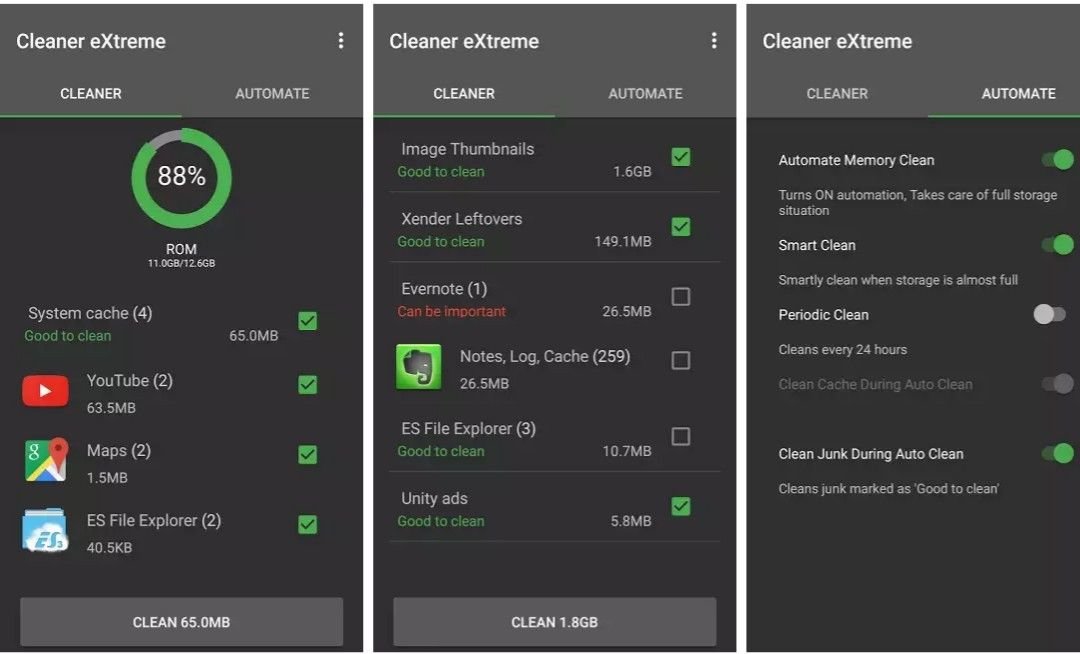
Task: Check the Evernote (1) checkbox
Action: pos(681,297)
